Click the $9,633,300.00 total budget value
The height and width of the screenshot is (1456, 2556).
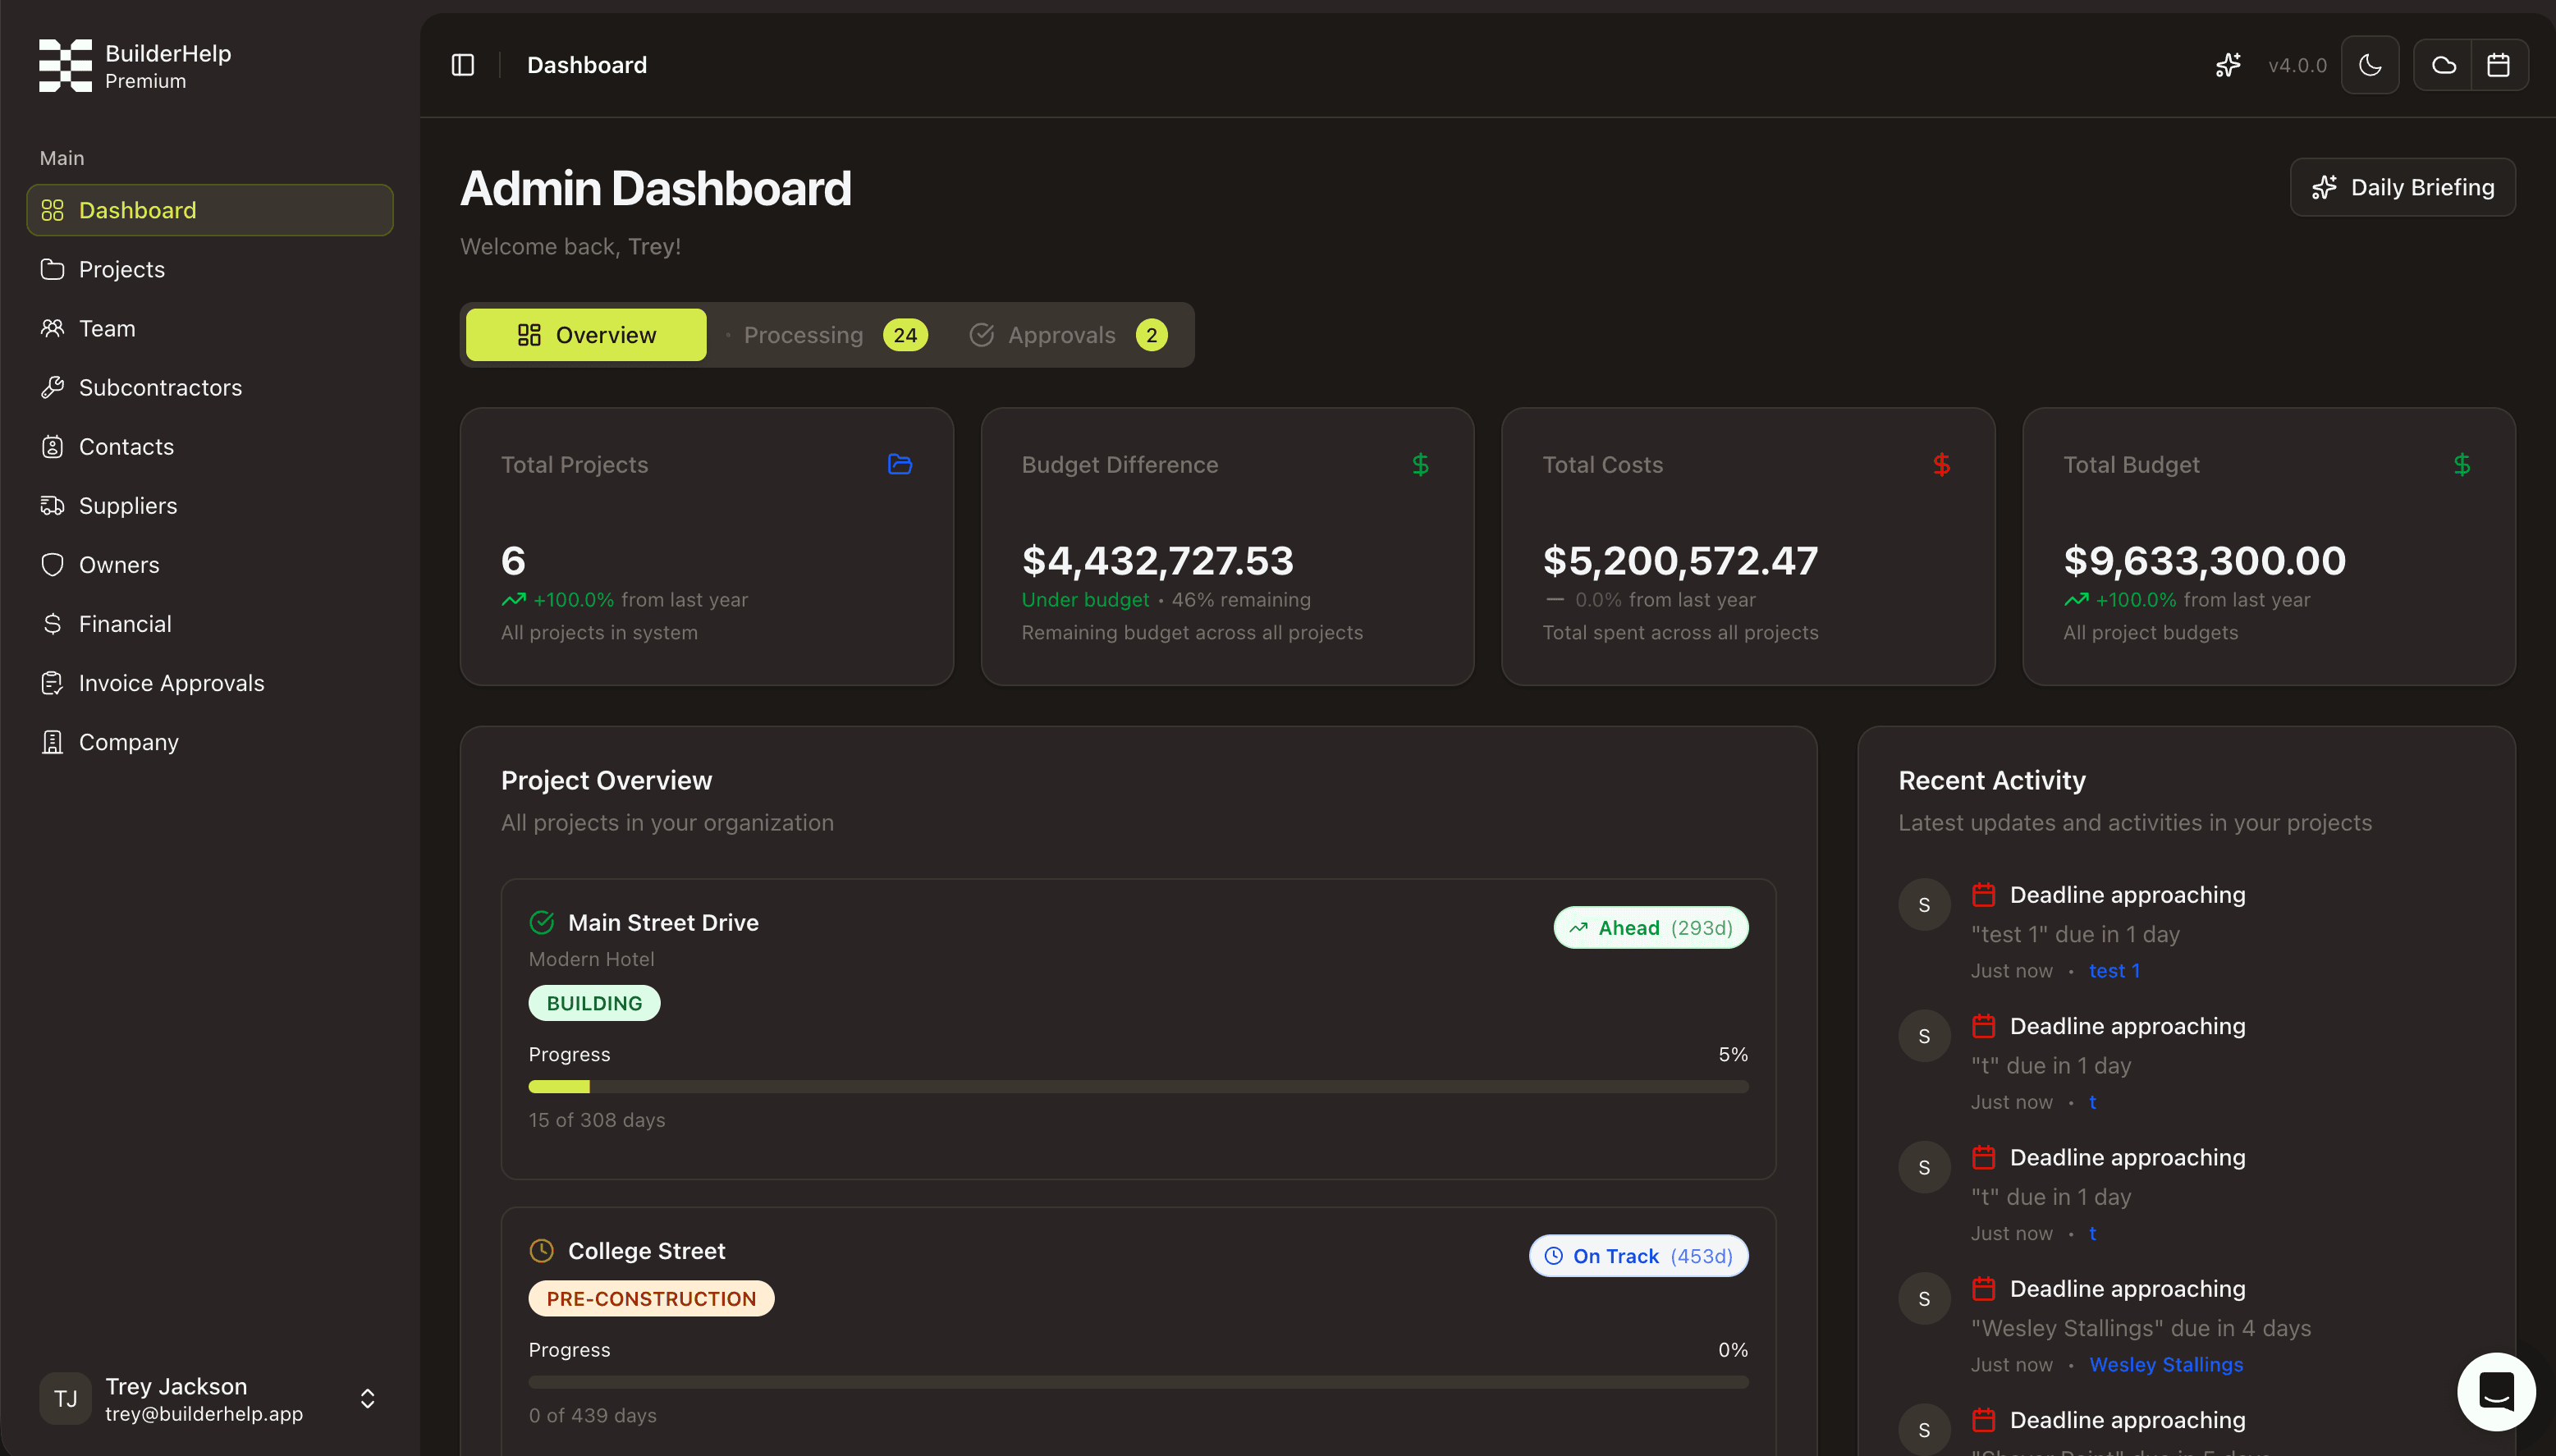tap(2204, 560)
